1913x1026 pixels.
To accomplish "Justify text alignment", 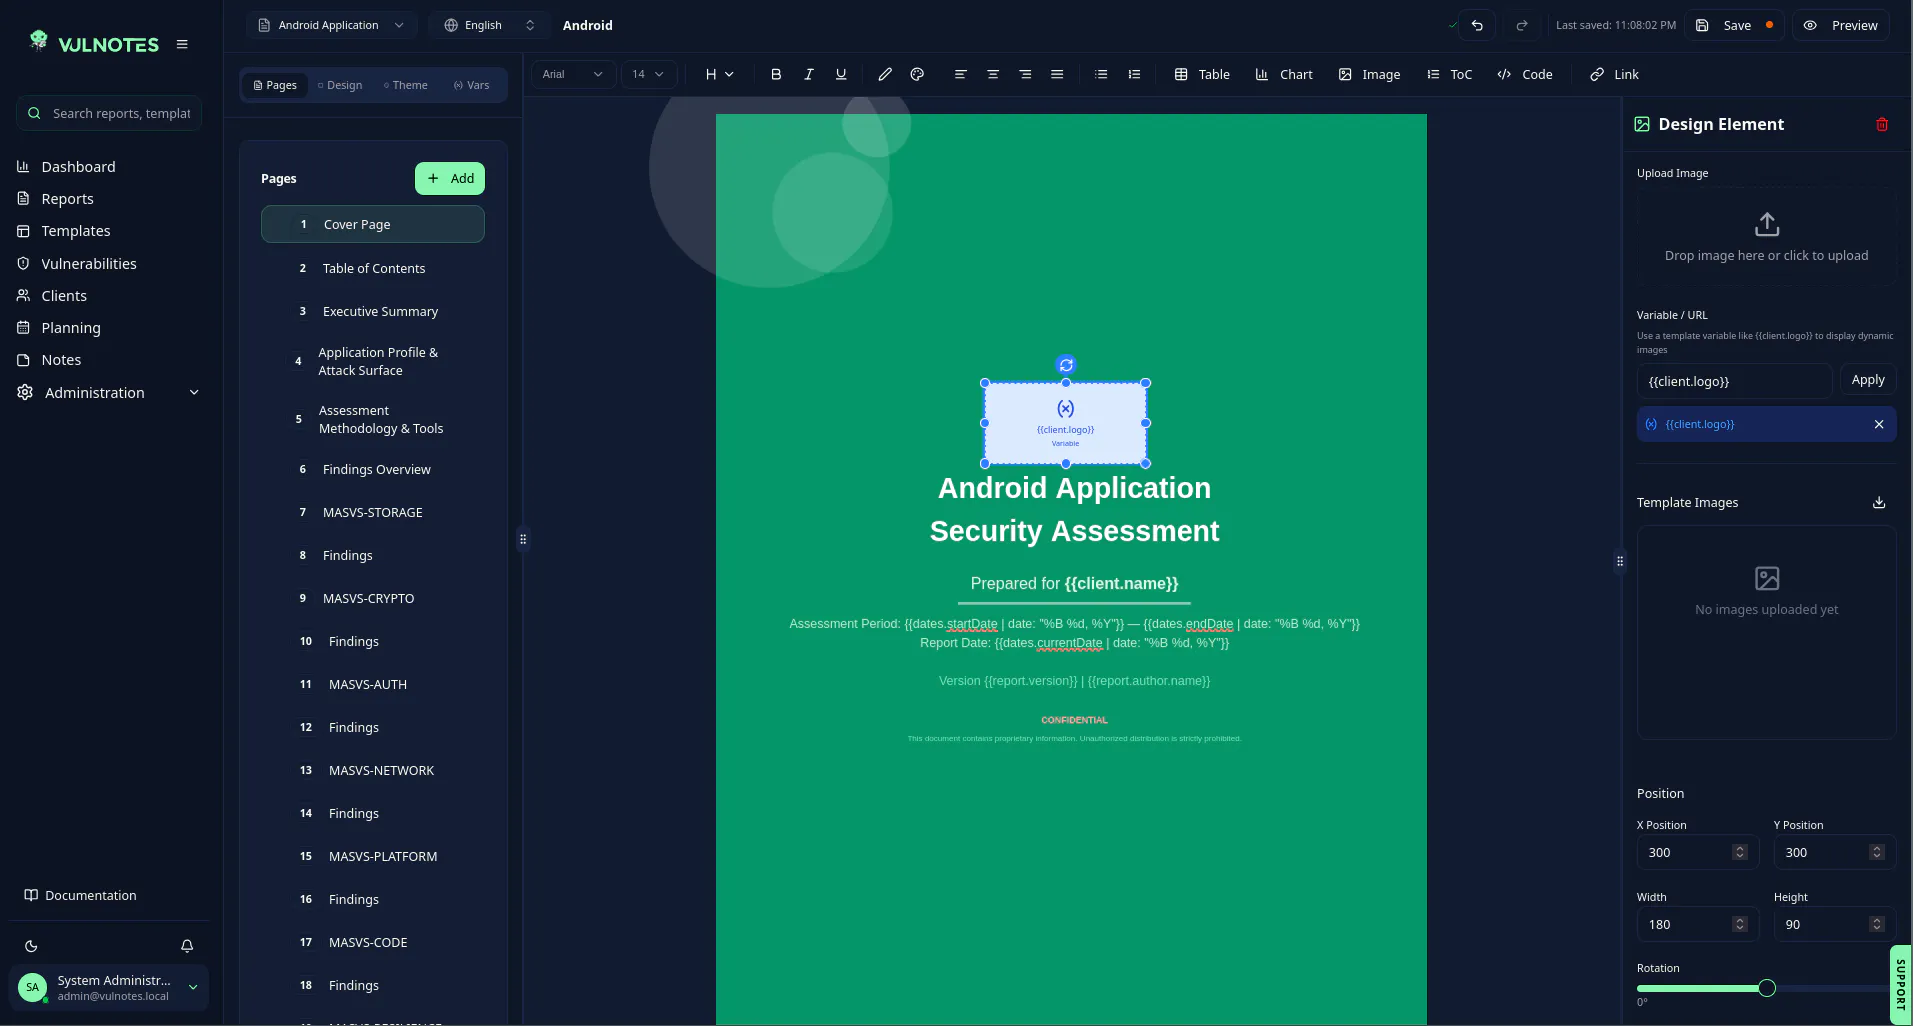I will pos(1057,74).
